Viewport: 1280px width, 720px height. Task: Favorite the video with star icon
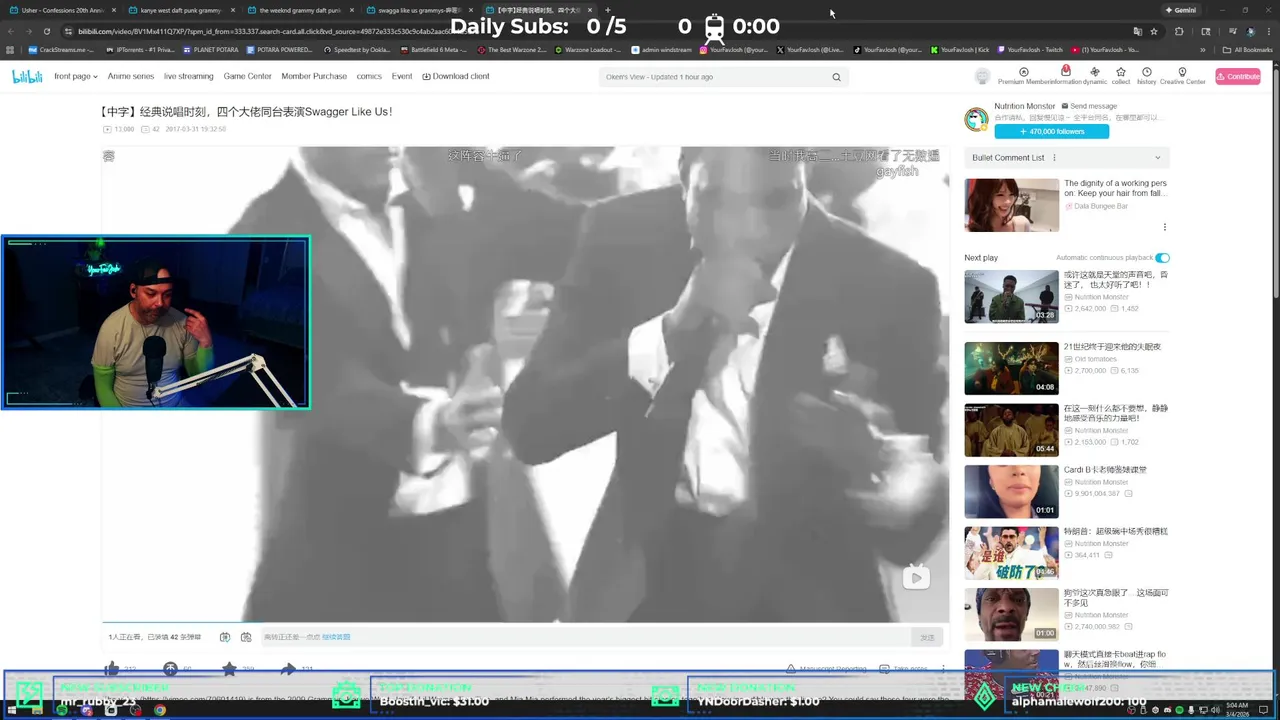click(229, 668)
